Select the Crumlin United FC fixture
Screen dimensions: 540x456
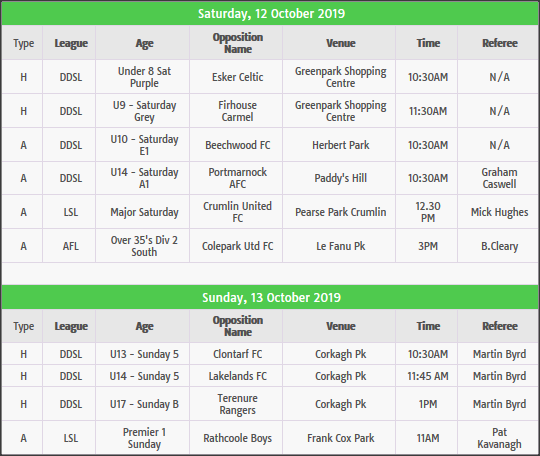(237, 212)
